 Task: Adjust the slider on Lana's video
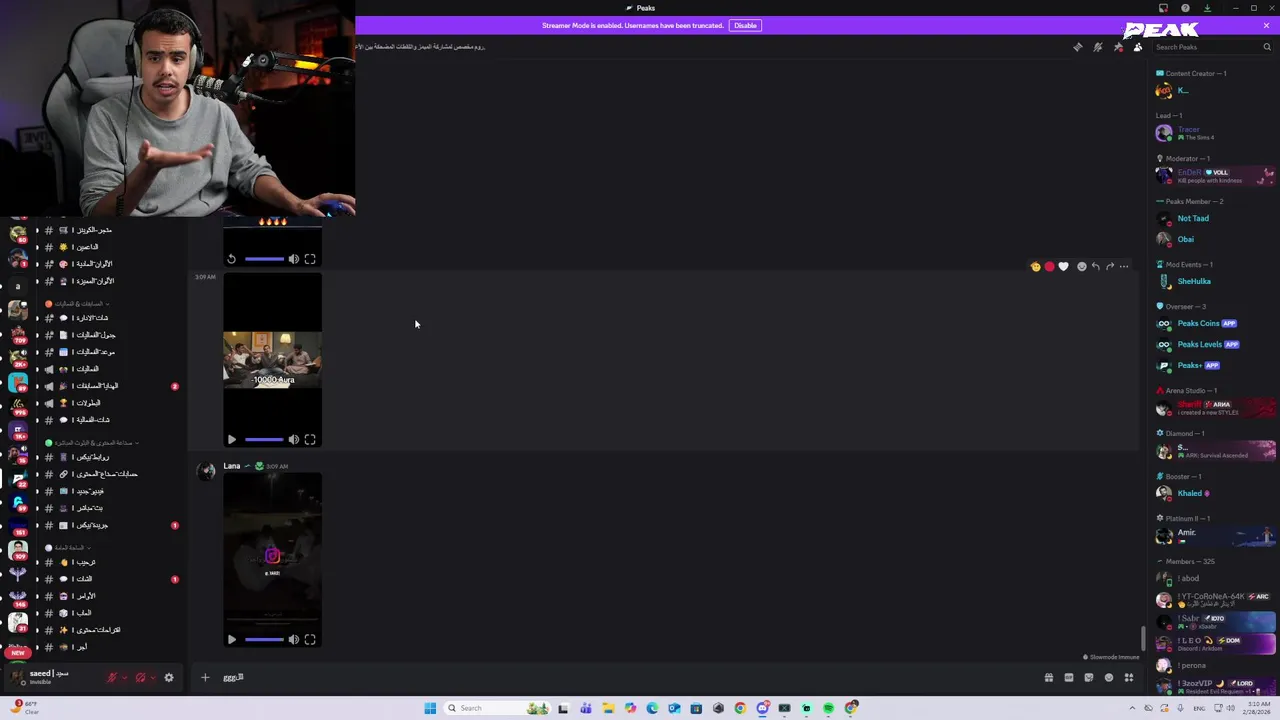pyautogui.click(x=264, y=639)
